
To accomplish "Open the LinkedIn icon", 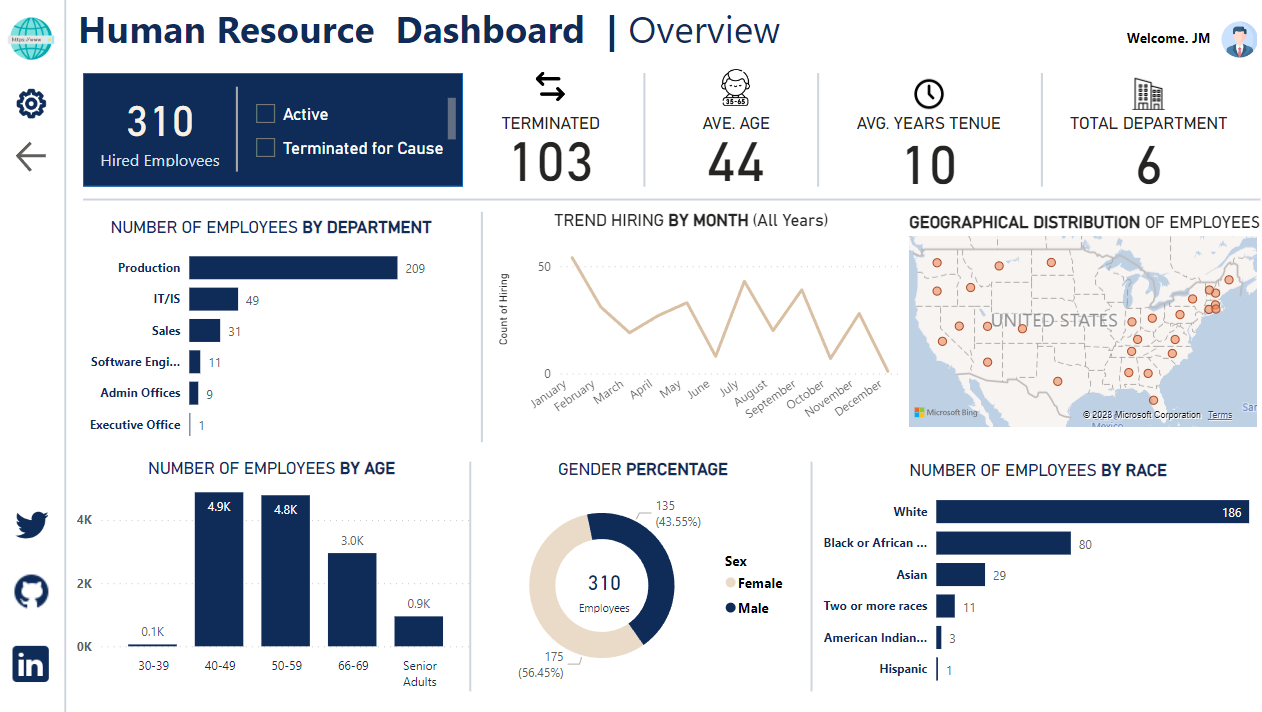I will [31, 664].
